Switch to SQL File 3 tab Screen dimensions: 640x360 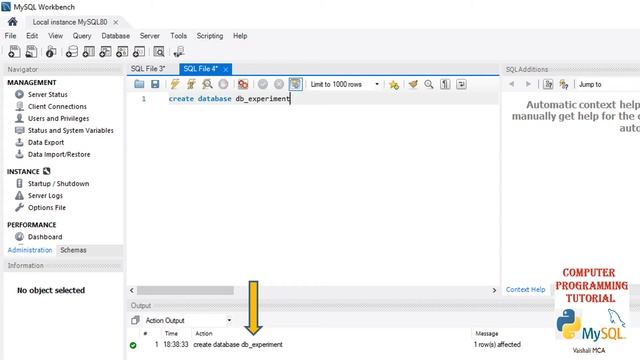click(x=148, y=69)
